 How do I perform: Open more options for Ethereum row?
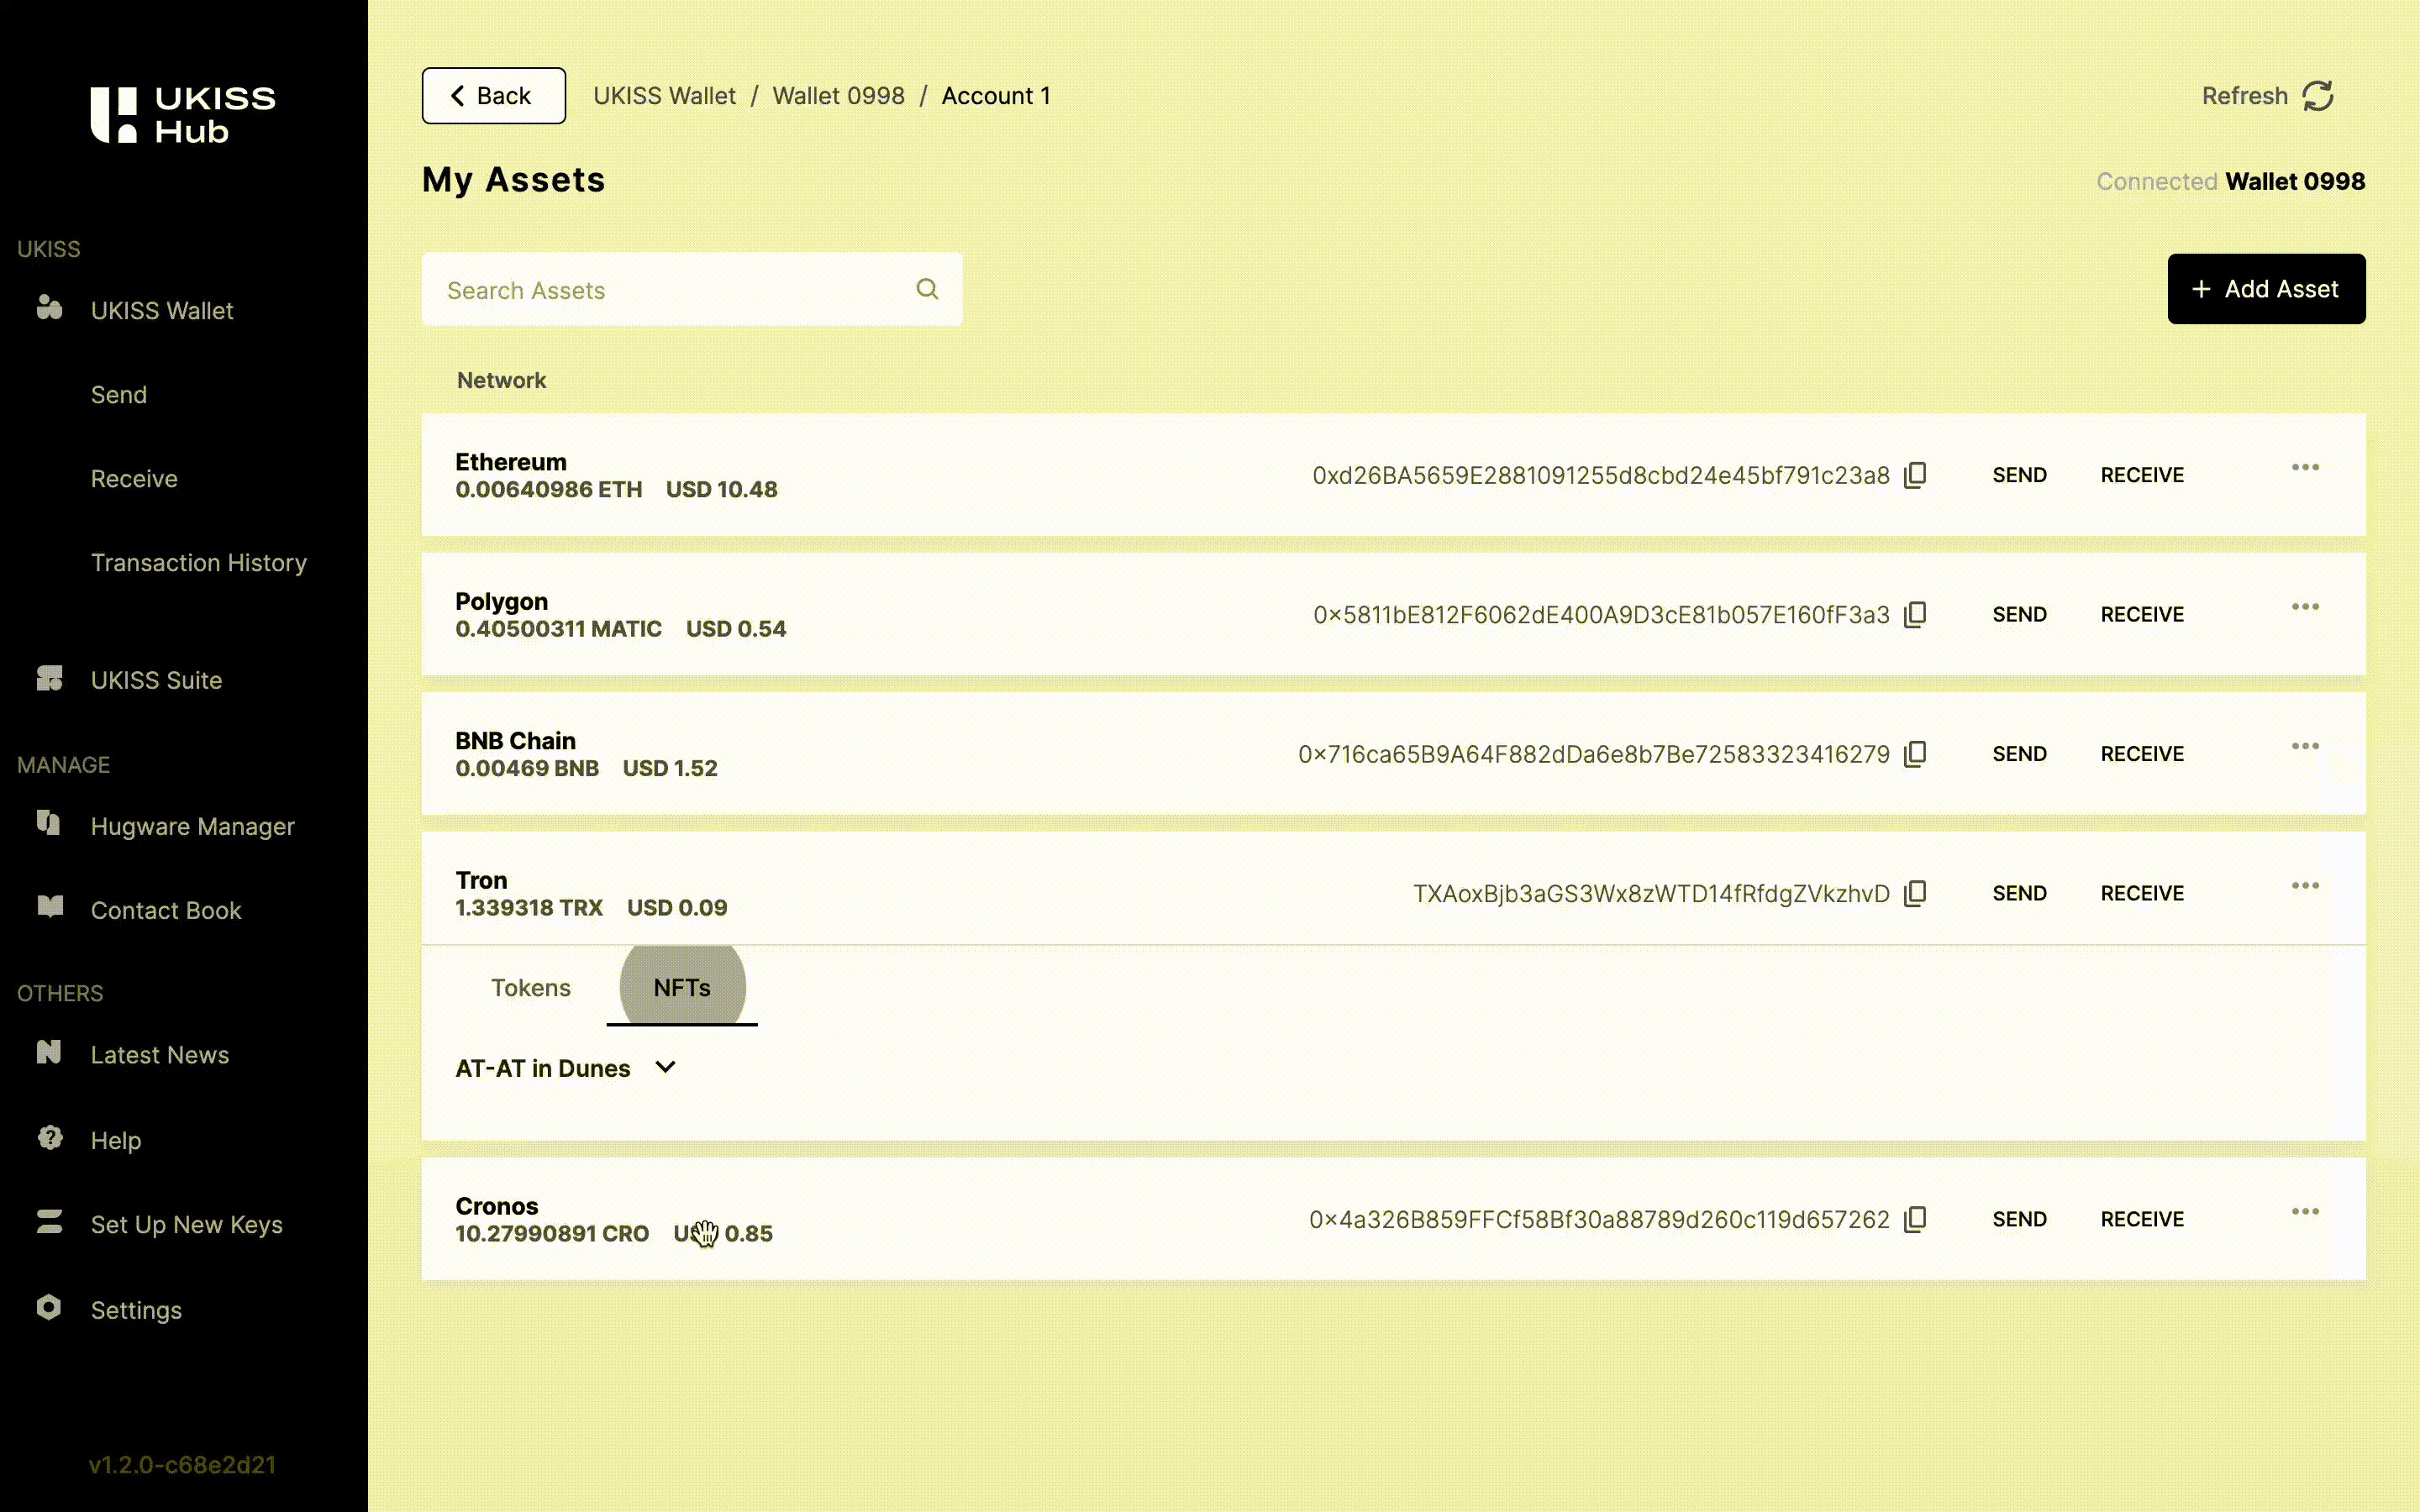pyautogui.click(x=2305, y=467)
